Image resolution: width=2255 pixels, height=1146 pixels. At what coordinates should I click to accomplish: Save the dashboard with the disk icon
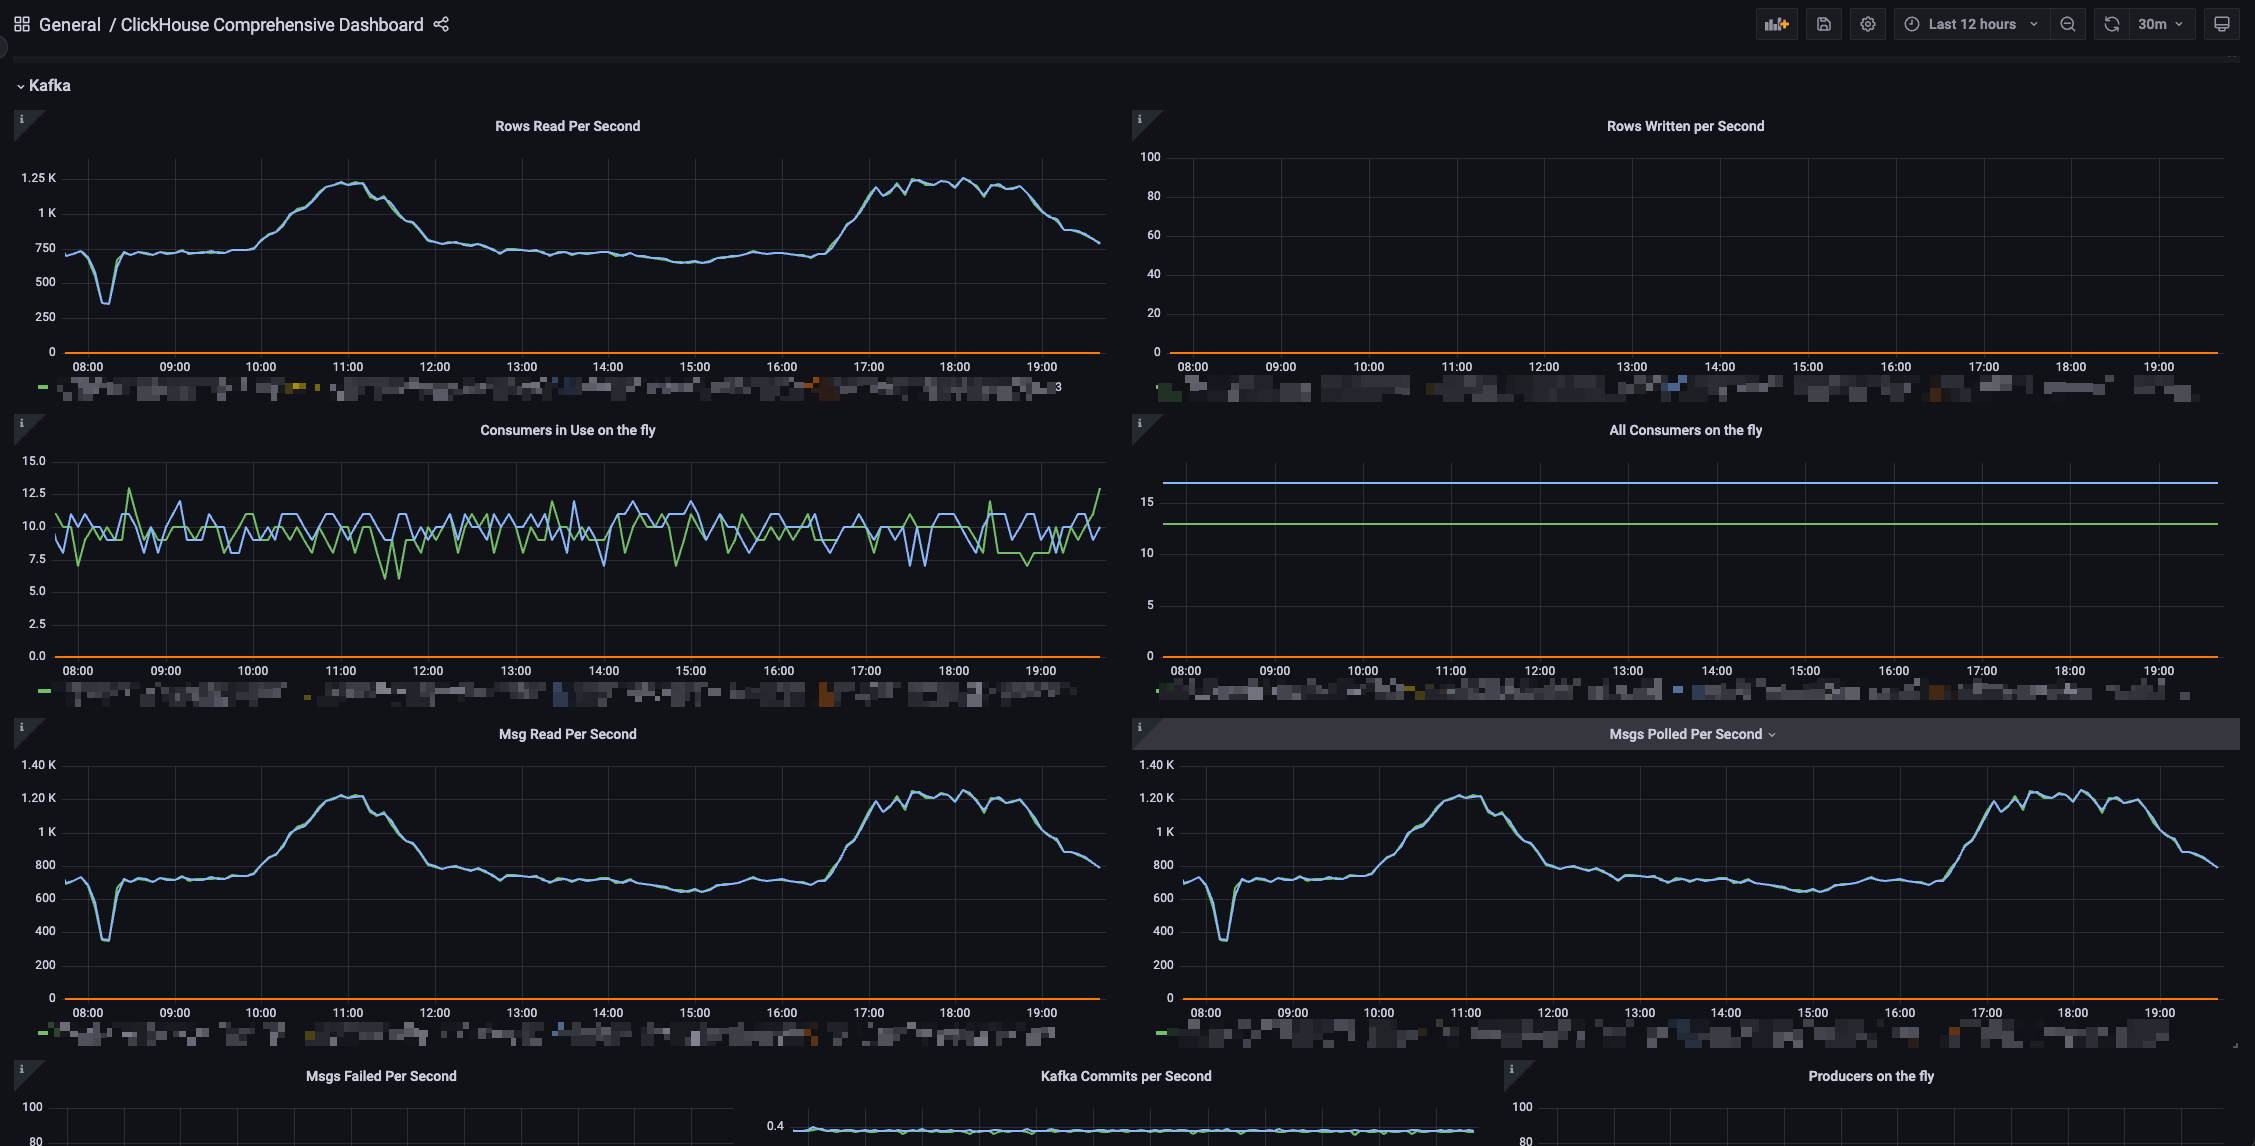(1823, 24)
